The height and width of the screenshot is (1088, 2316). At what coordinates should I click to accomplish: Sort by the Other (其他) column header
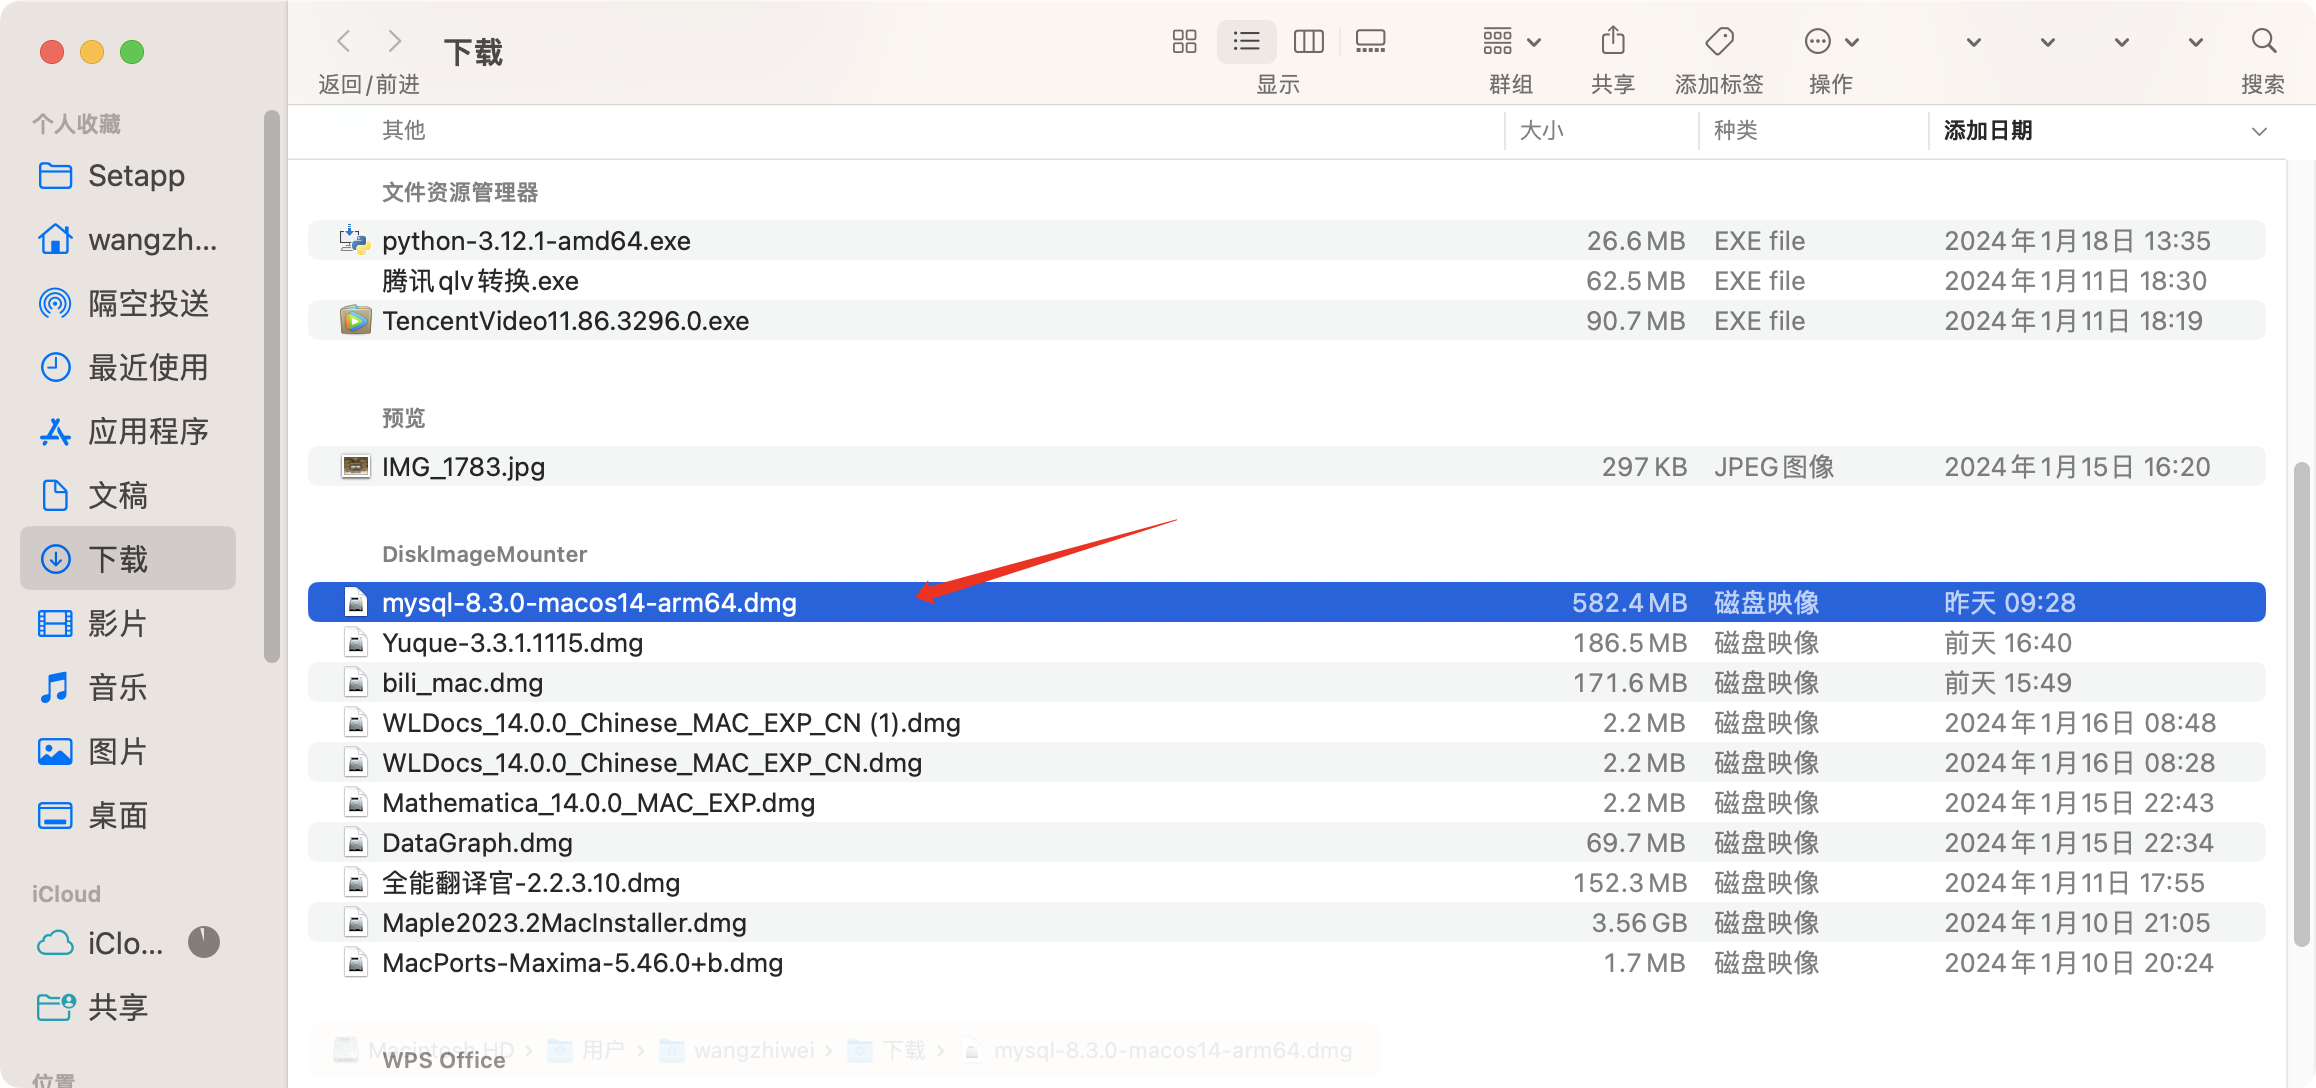pos(404,131)
